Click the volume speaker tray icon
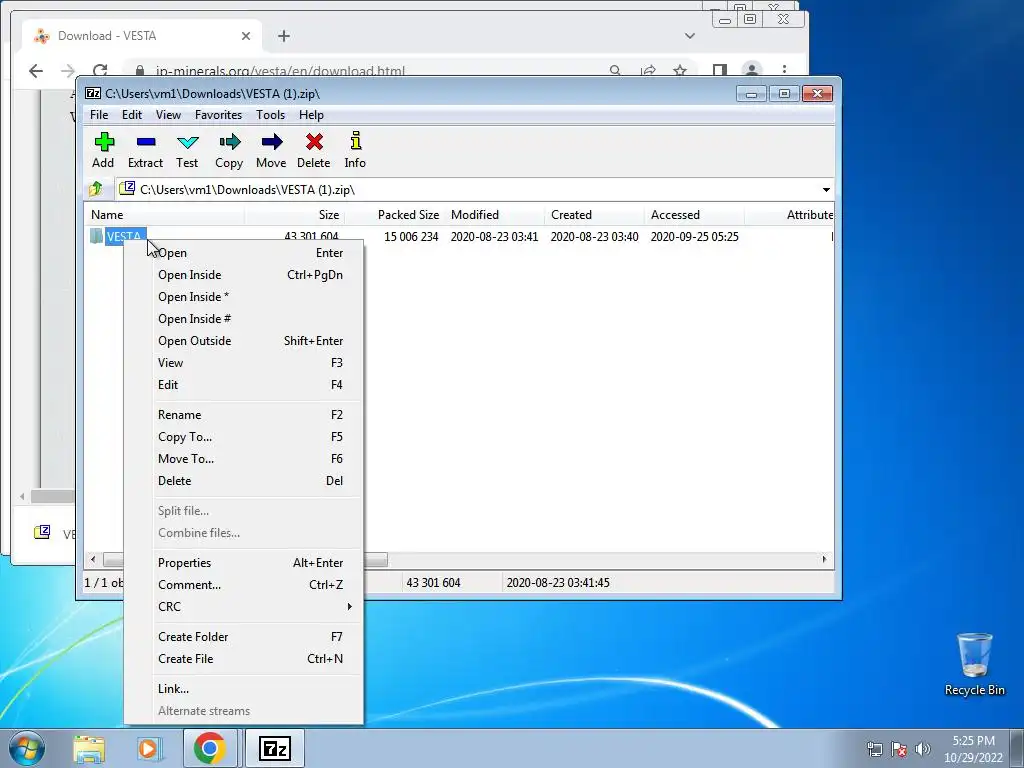1024x768 pixels. click(923, 749)
